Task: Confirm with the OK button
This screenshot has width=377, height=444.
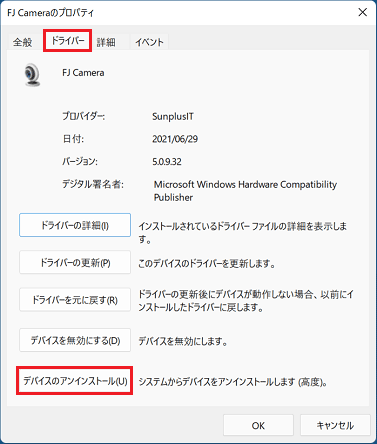Action: tap(258, 425)
